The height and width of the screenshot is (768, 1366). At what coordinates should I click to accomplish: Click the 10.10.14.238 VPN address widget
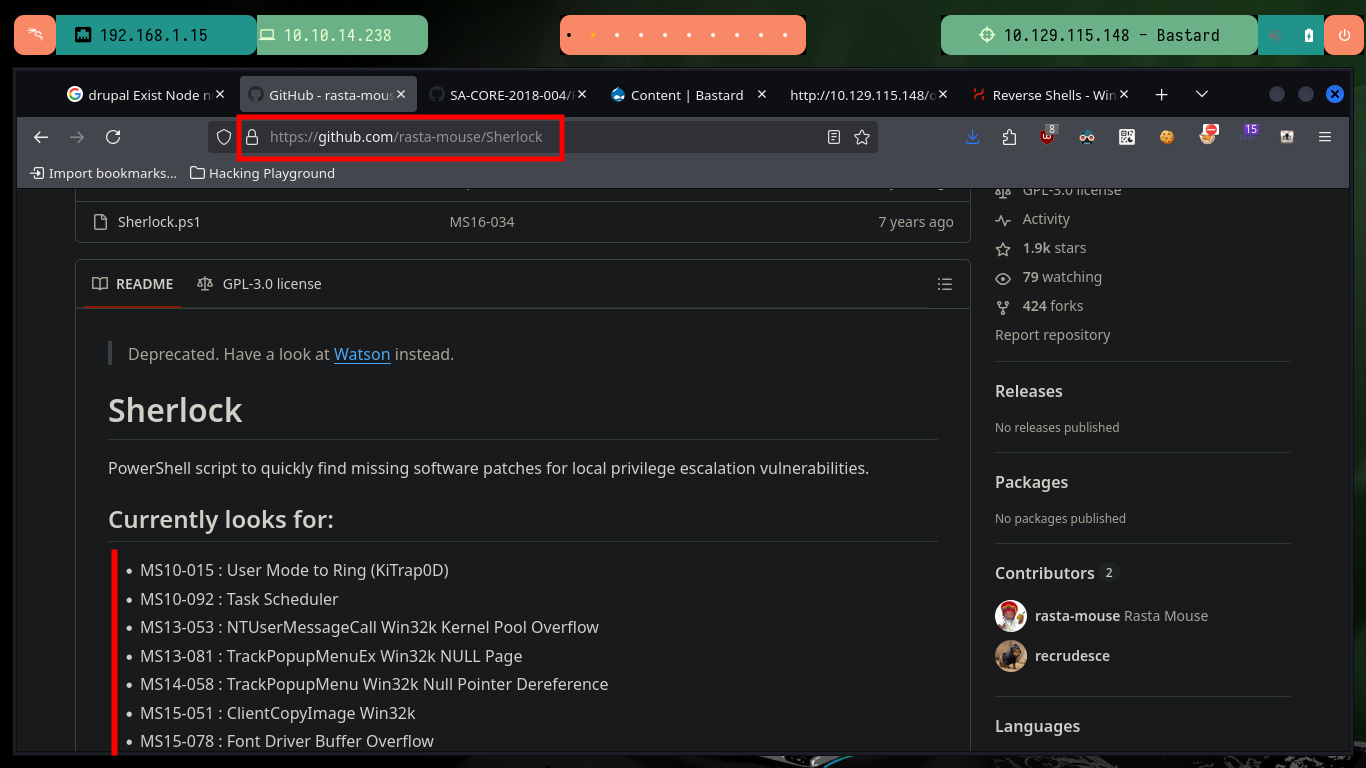pos(342,35)
